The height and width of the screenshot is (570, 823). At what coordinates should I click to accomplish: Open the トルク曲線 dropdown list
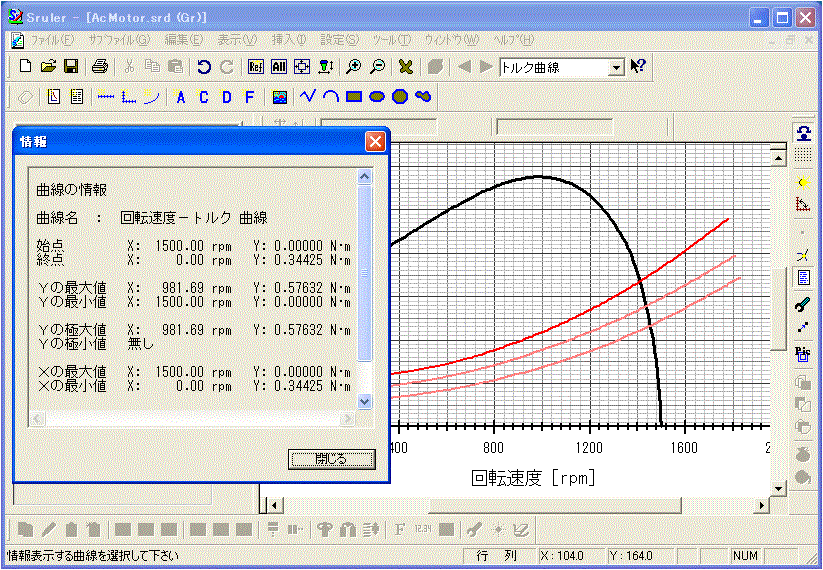616,68
